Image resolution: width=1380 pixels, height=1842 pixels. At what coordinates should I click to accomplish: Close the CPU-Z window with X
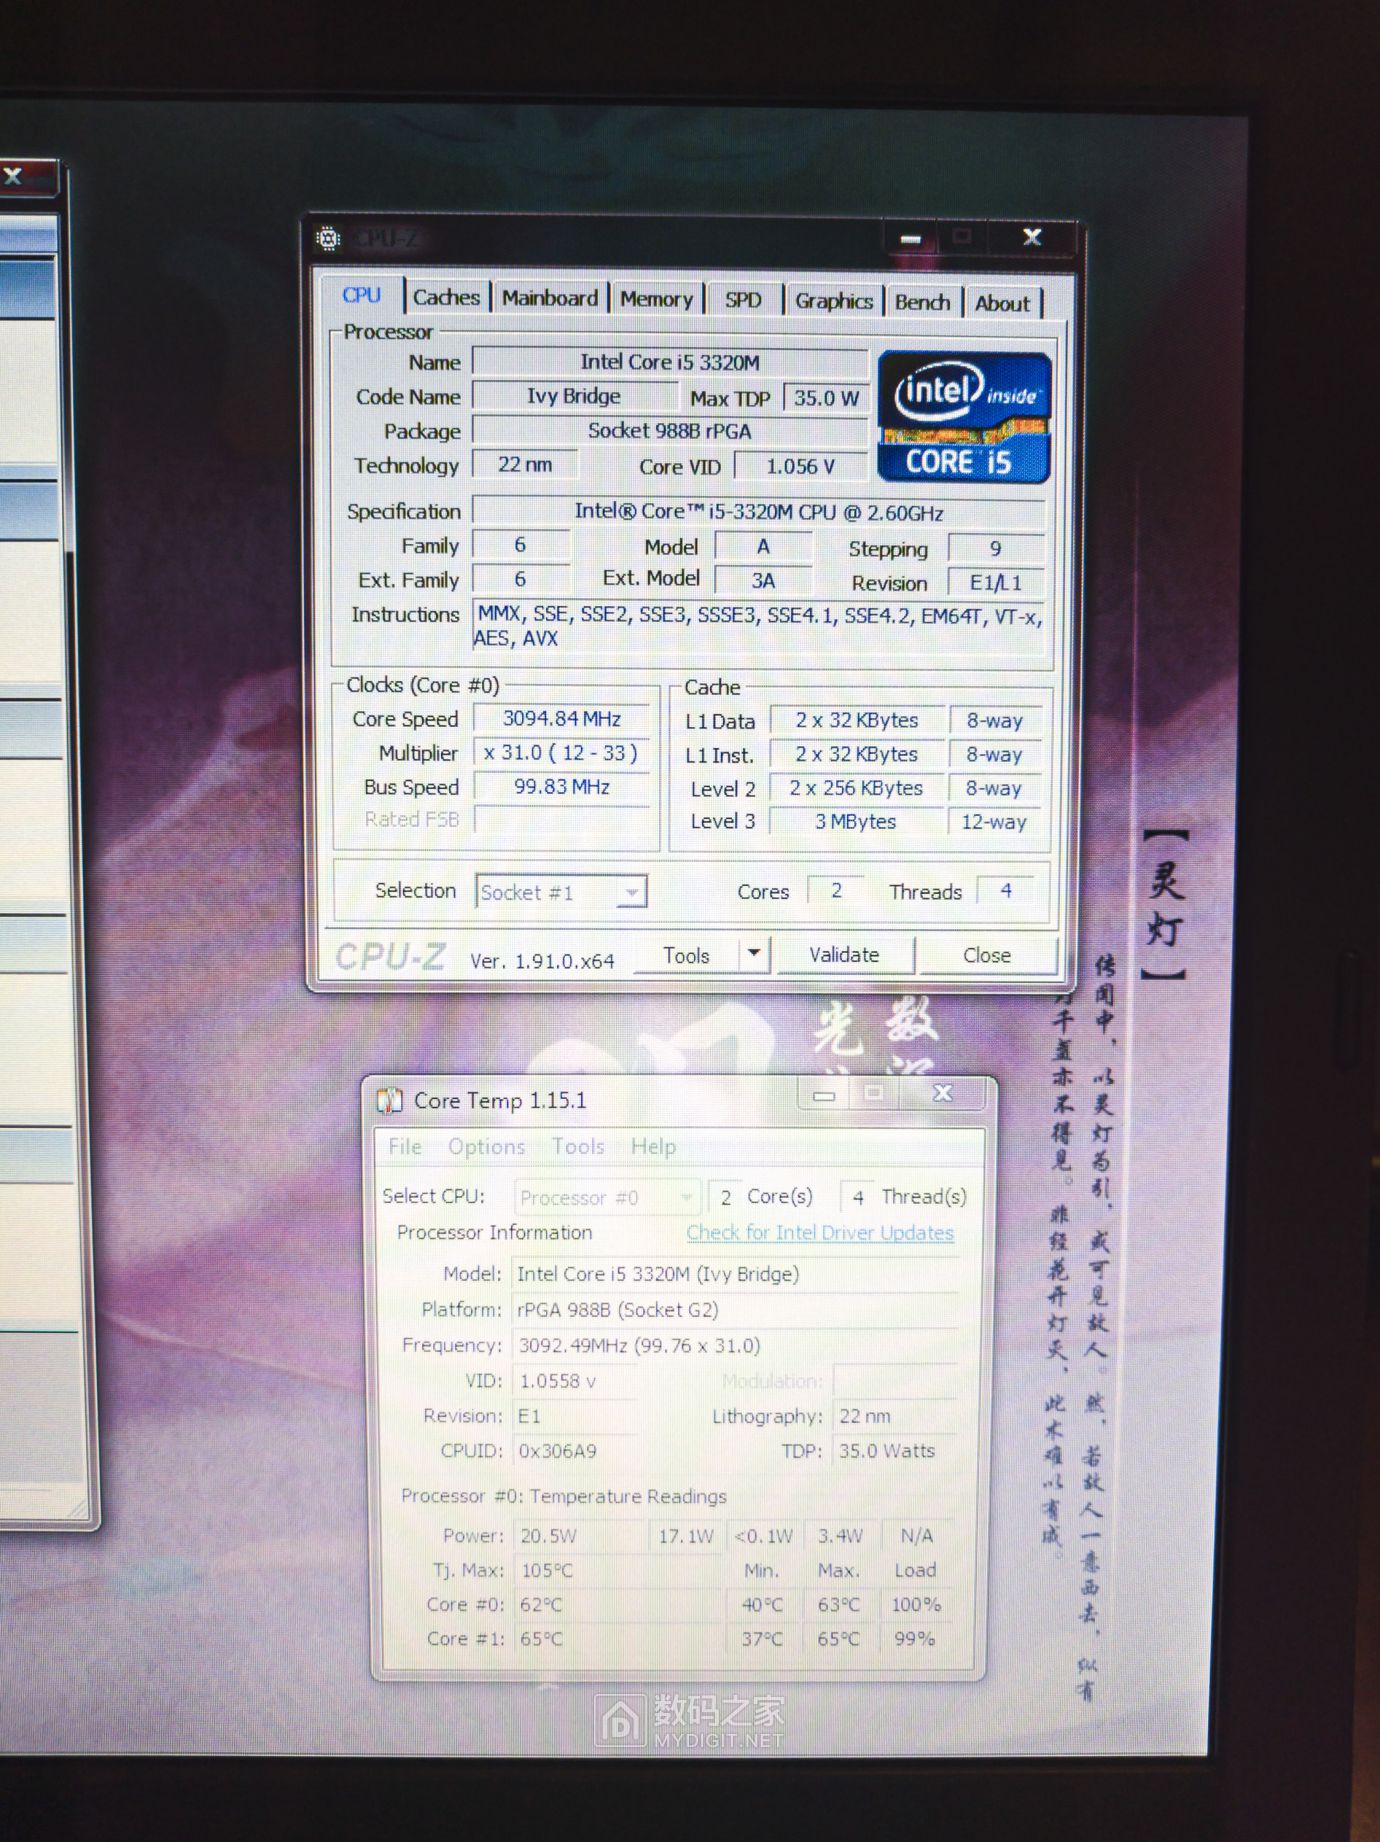tap(1032, 237)
